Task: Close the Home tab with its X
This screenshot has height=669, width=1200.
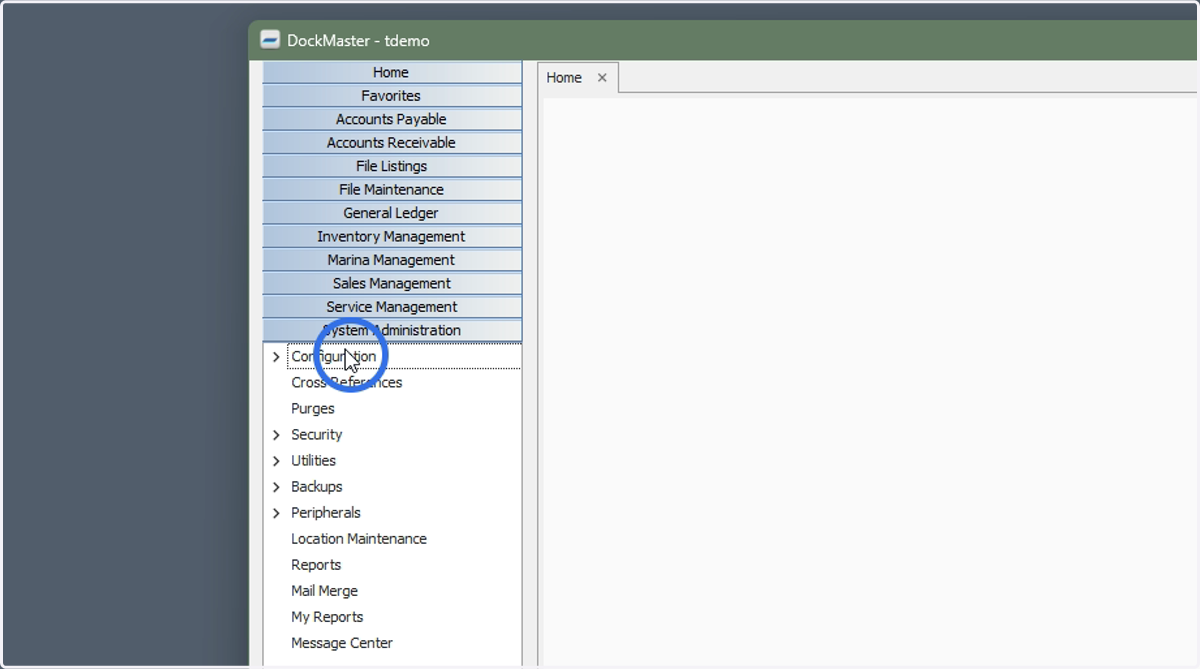Action: pos(602,77)
